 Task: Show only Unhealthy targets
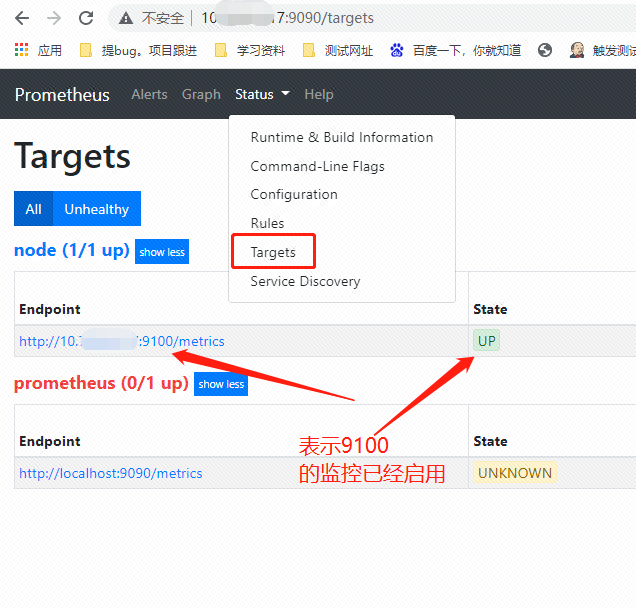pos(97,209)
